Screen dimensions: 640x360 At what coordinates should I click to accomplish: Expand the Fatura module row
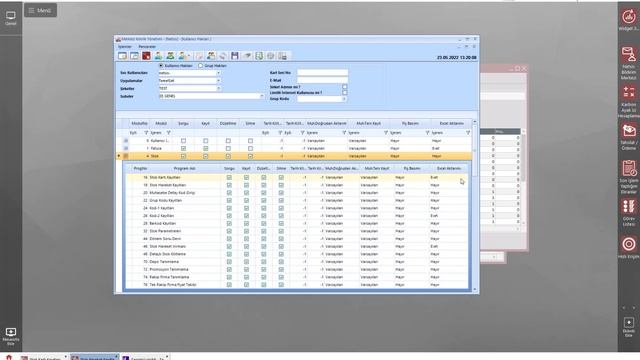(126, 149)
